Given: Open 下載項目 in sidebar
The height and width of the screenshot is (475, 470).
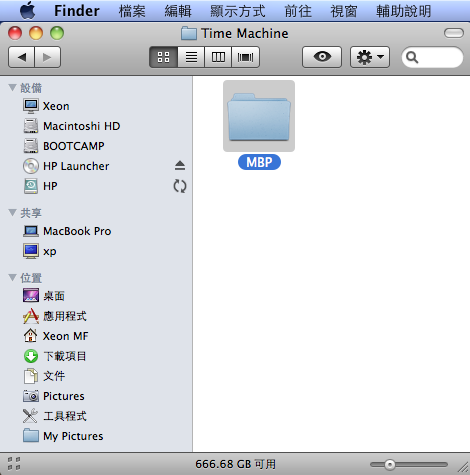Looking at the screenshot, I should pyautogui.click(x=96, y=356).
